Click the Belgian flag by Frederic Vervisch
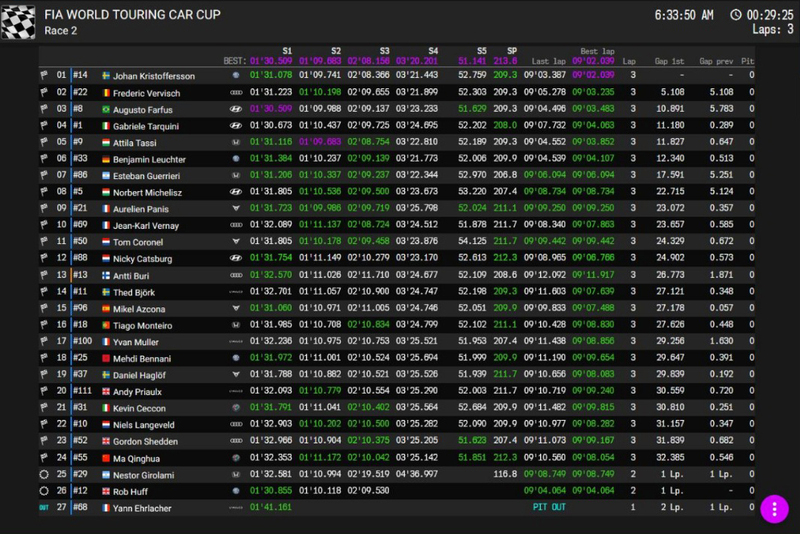This screenshot has height=534, width=800. pyautogui.click(x=106, y=93)
